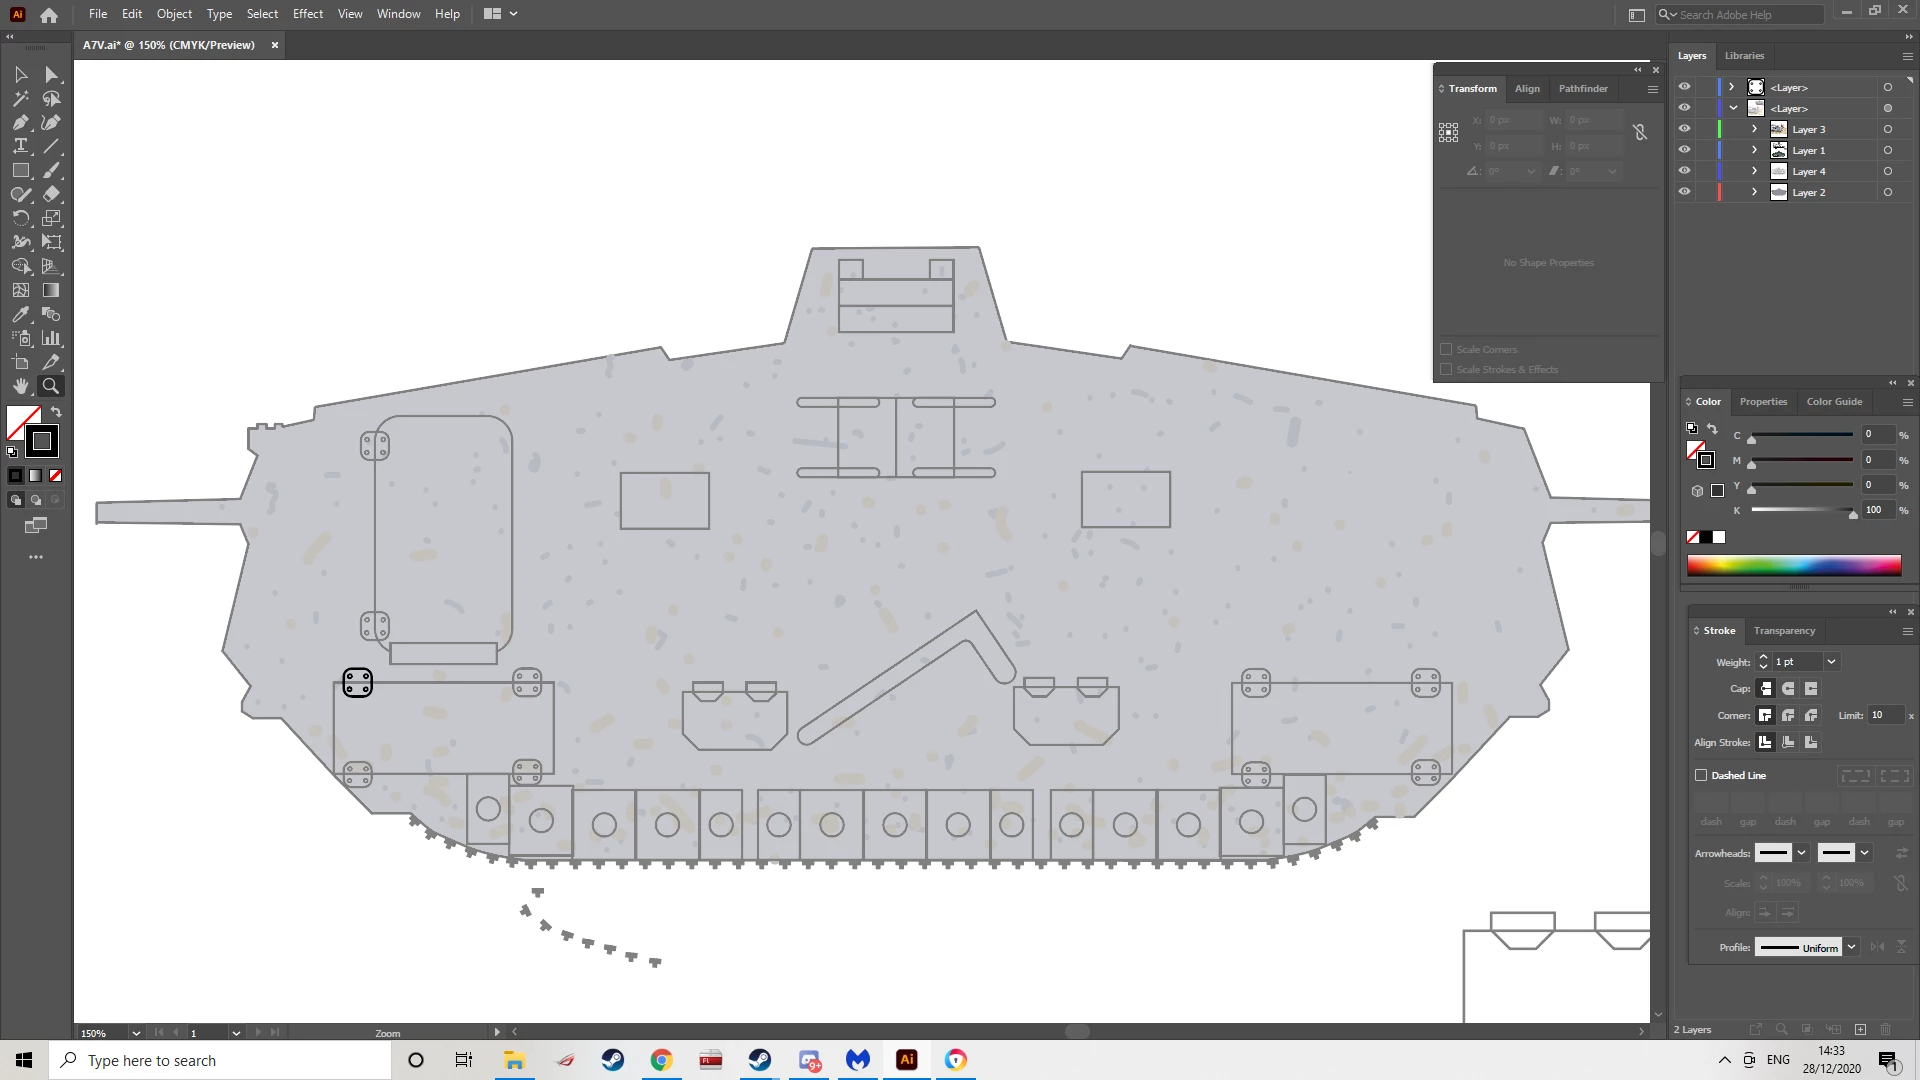1920x1080 pixels.
Task: Open the Effect menu
Action: tap(307, 14)
